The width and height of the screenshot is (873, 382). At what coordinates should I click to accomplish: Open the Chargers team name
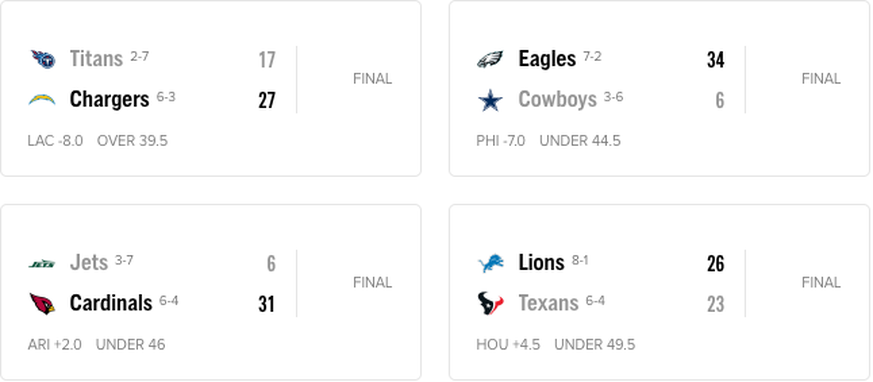(109, 100)
